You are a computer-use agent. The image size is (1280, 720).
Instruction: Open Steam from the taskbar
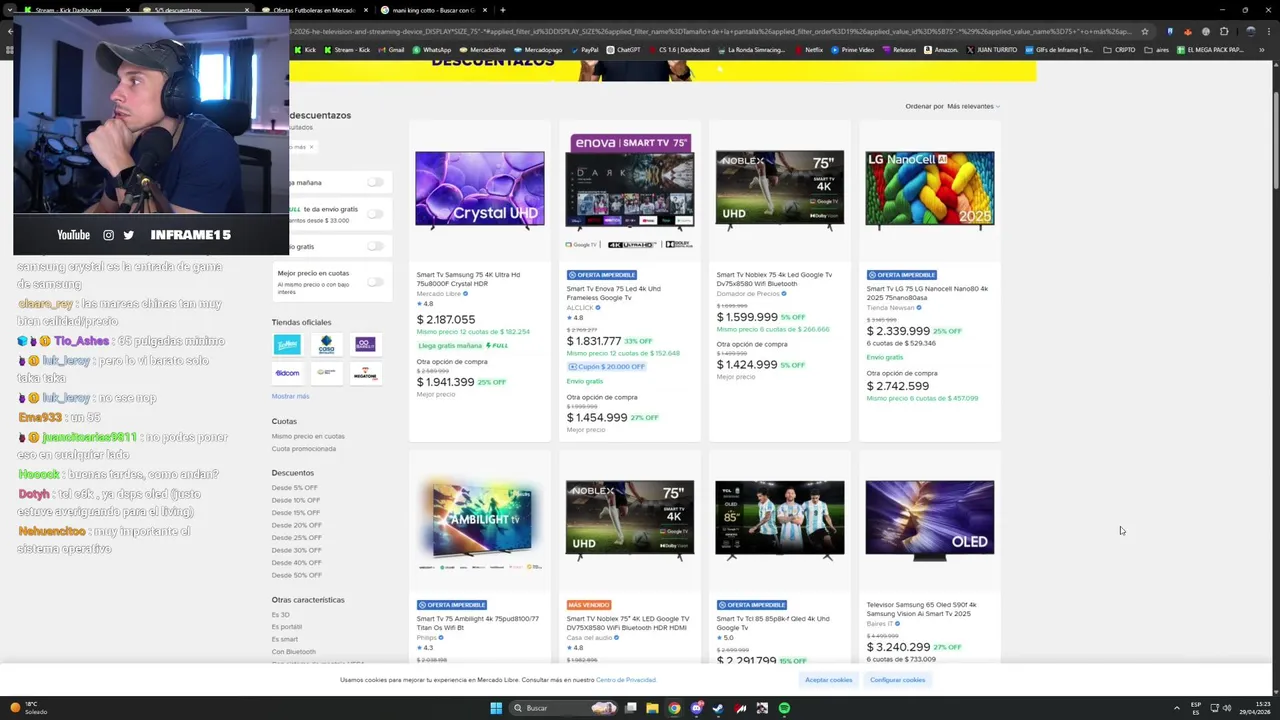click(x=718, y=708)
